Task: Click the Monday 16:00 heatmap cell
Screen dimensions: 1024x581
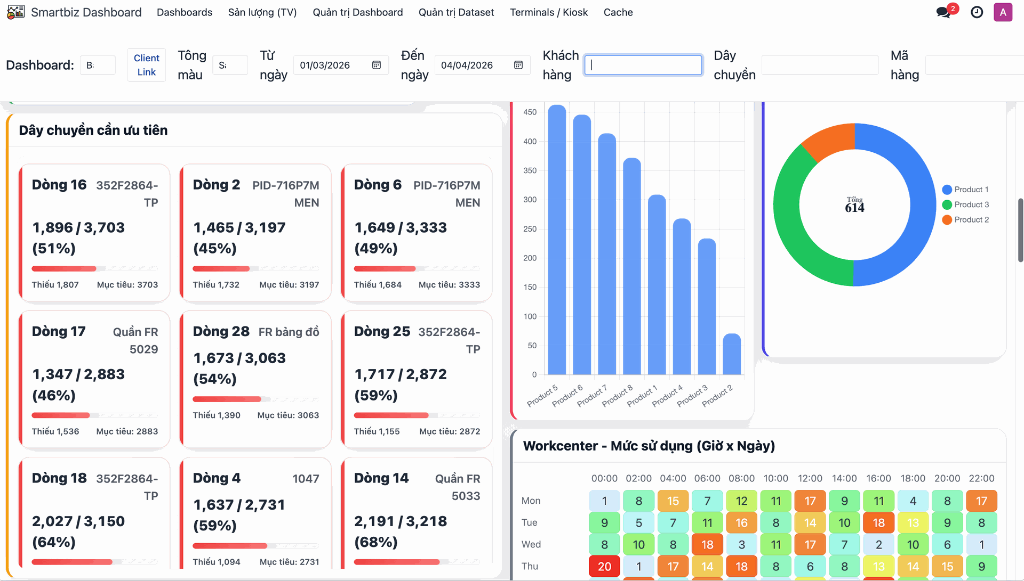Action: 878,501
